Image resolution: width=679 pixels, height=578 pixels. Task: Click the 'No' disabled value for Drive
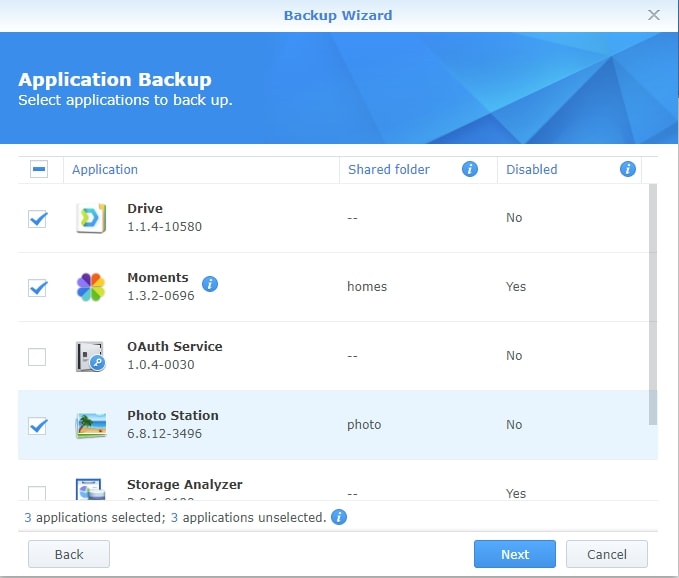(x=514, y=217)
